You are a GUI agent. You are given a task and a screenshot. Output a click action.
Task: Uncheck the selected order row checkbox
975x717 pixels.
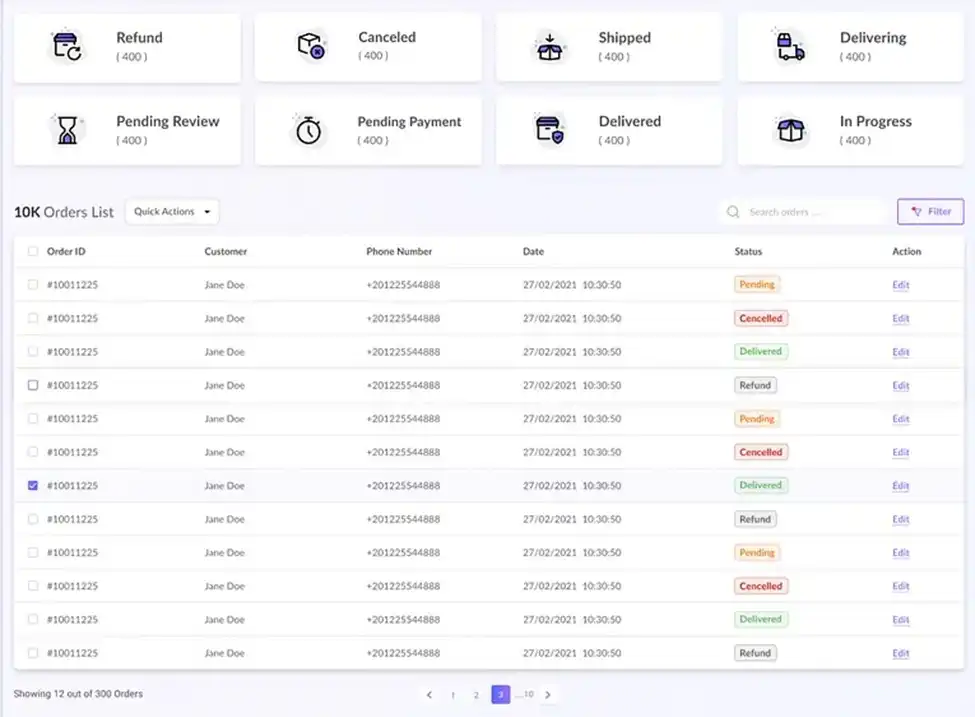pos(33,486)
